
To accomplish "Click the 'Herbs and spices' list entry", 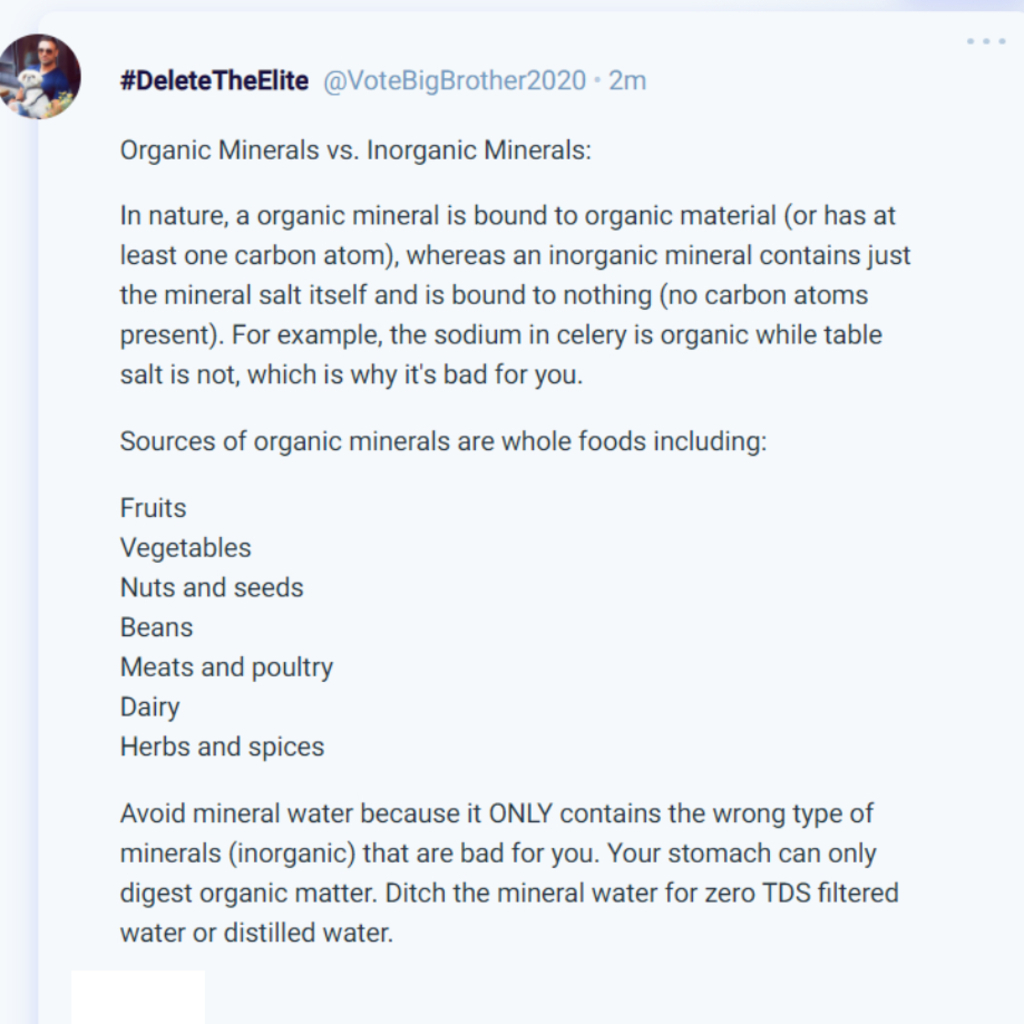I will [x=222, y=747].
